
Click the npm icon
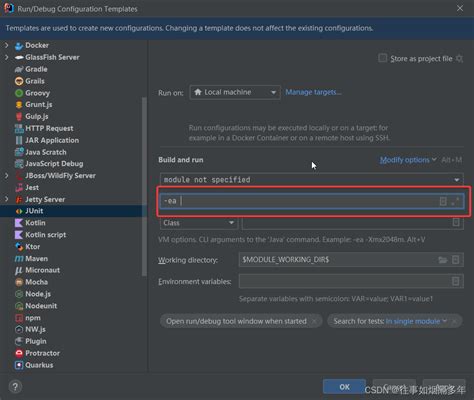(19, 318)
